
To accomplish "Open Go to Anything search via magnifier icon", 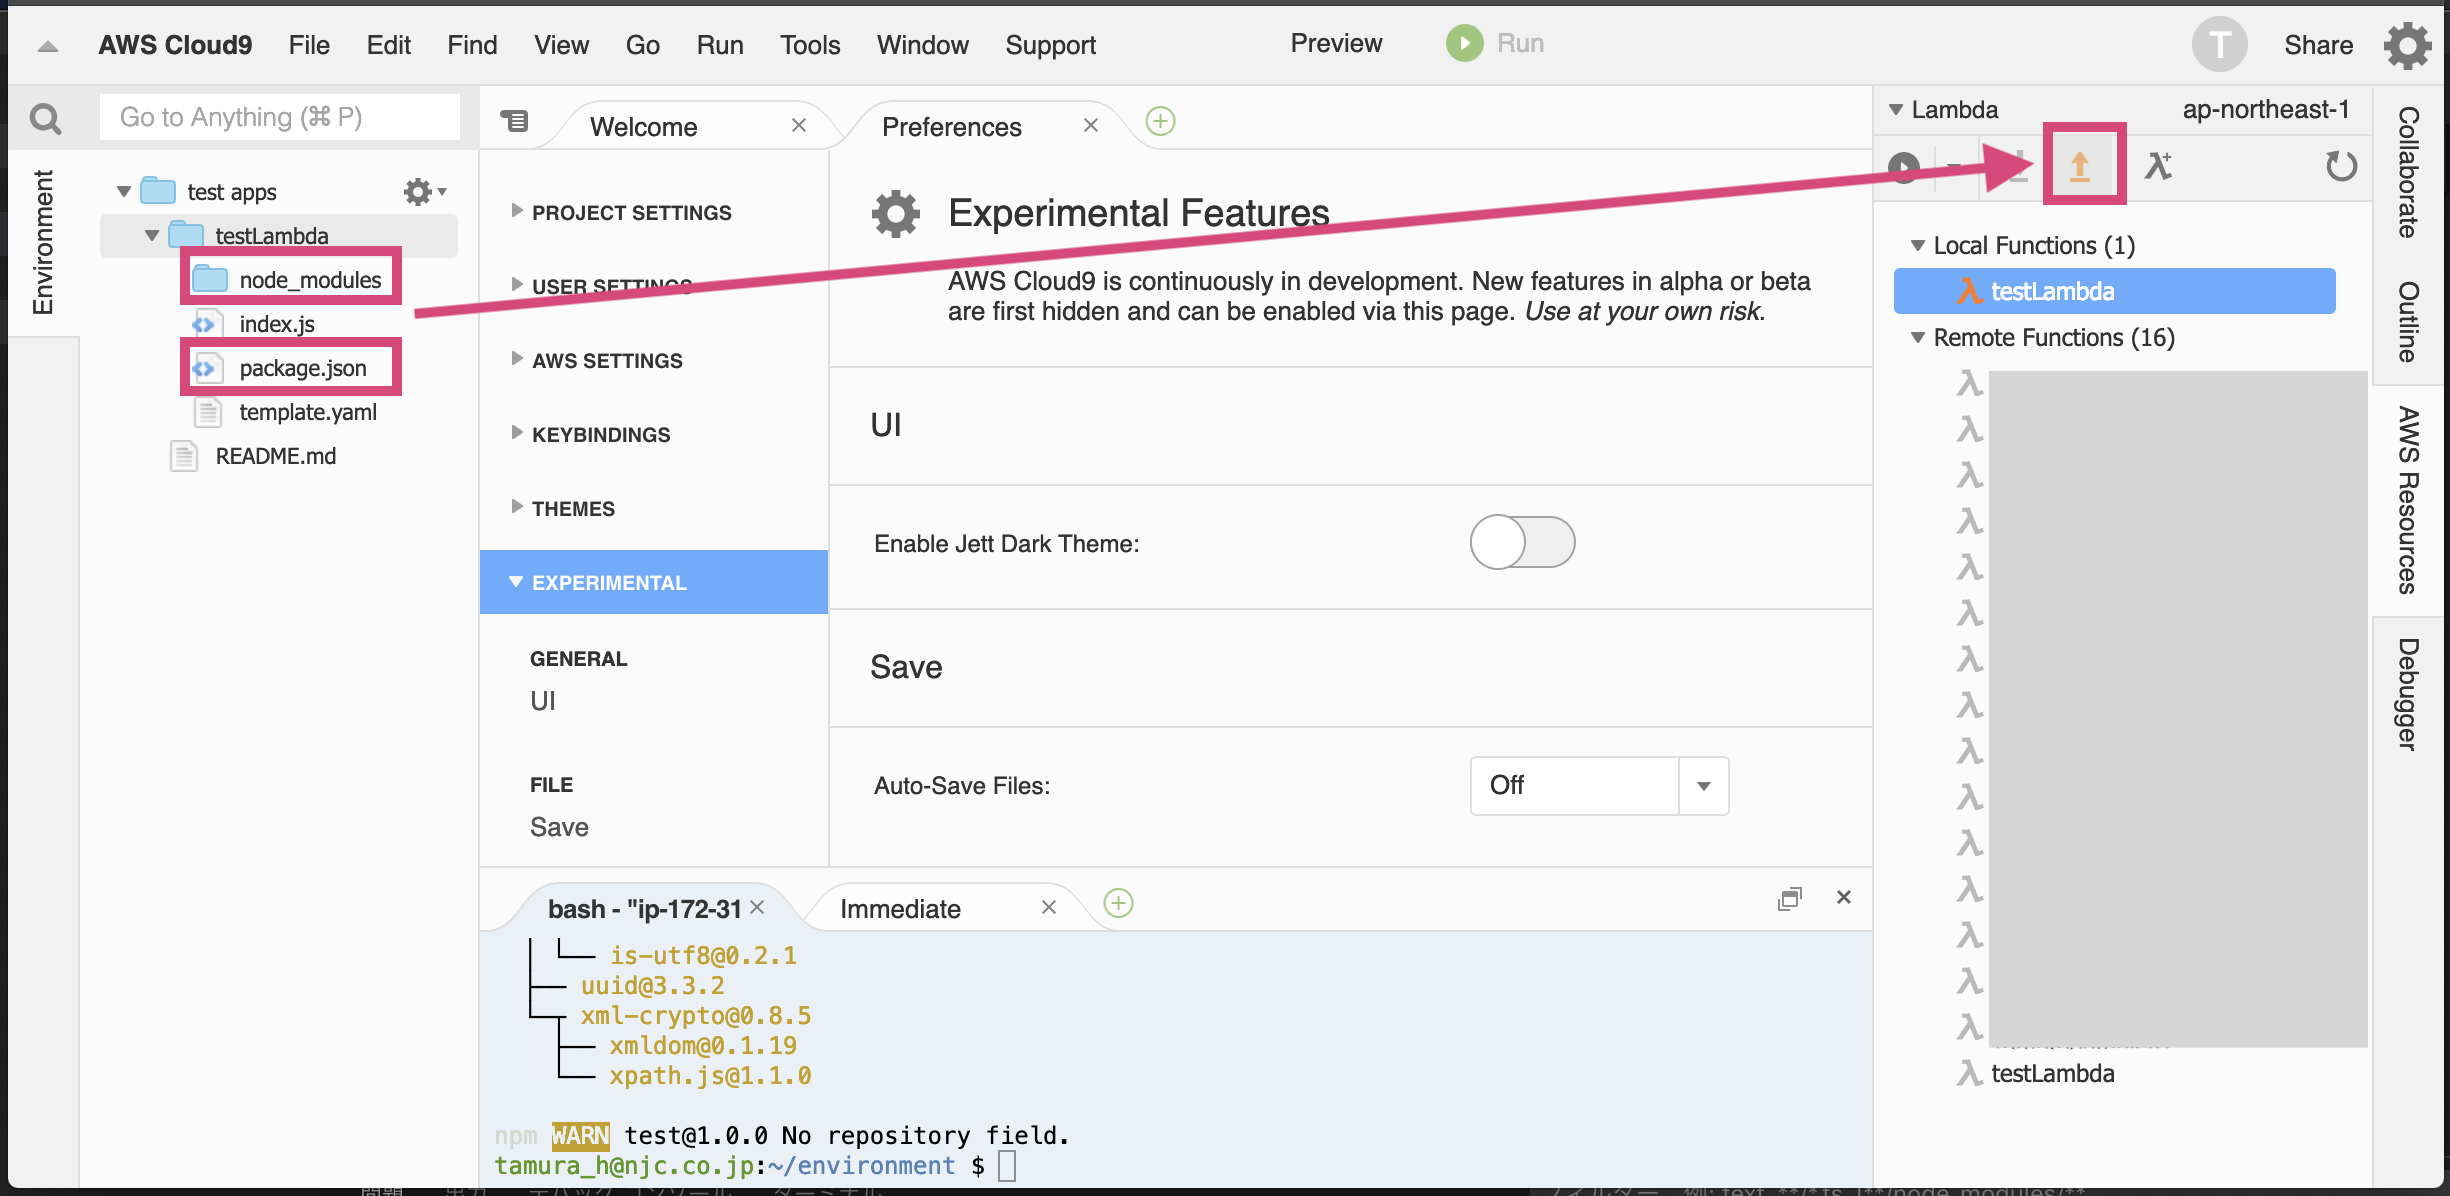I will 47,117.
